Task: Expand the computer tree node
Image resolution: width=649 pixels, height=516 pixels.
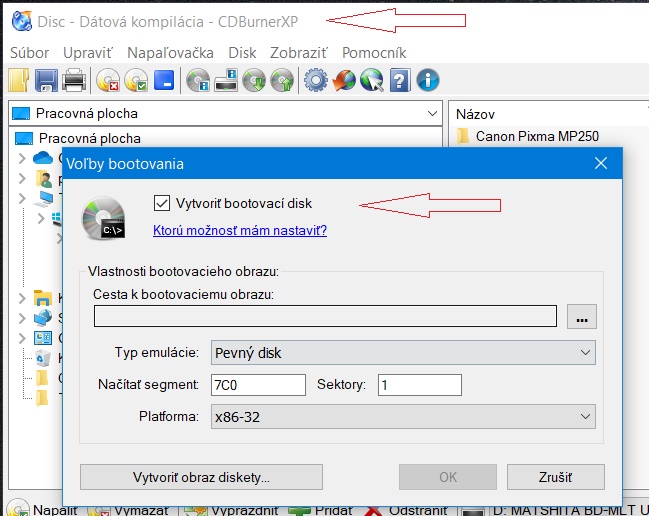Action: coord(22,199)
